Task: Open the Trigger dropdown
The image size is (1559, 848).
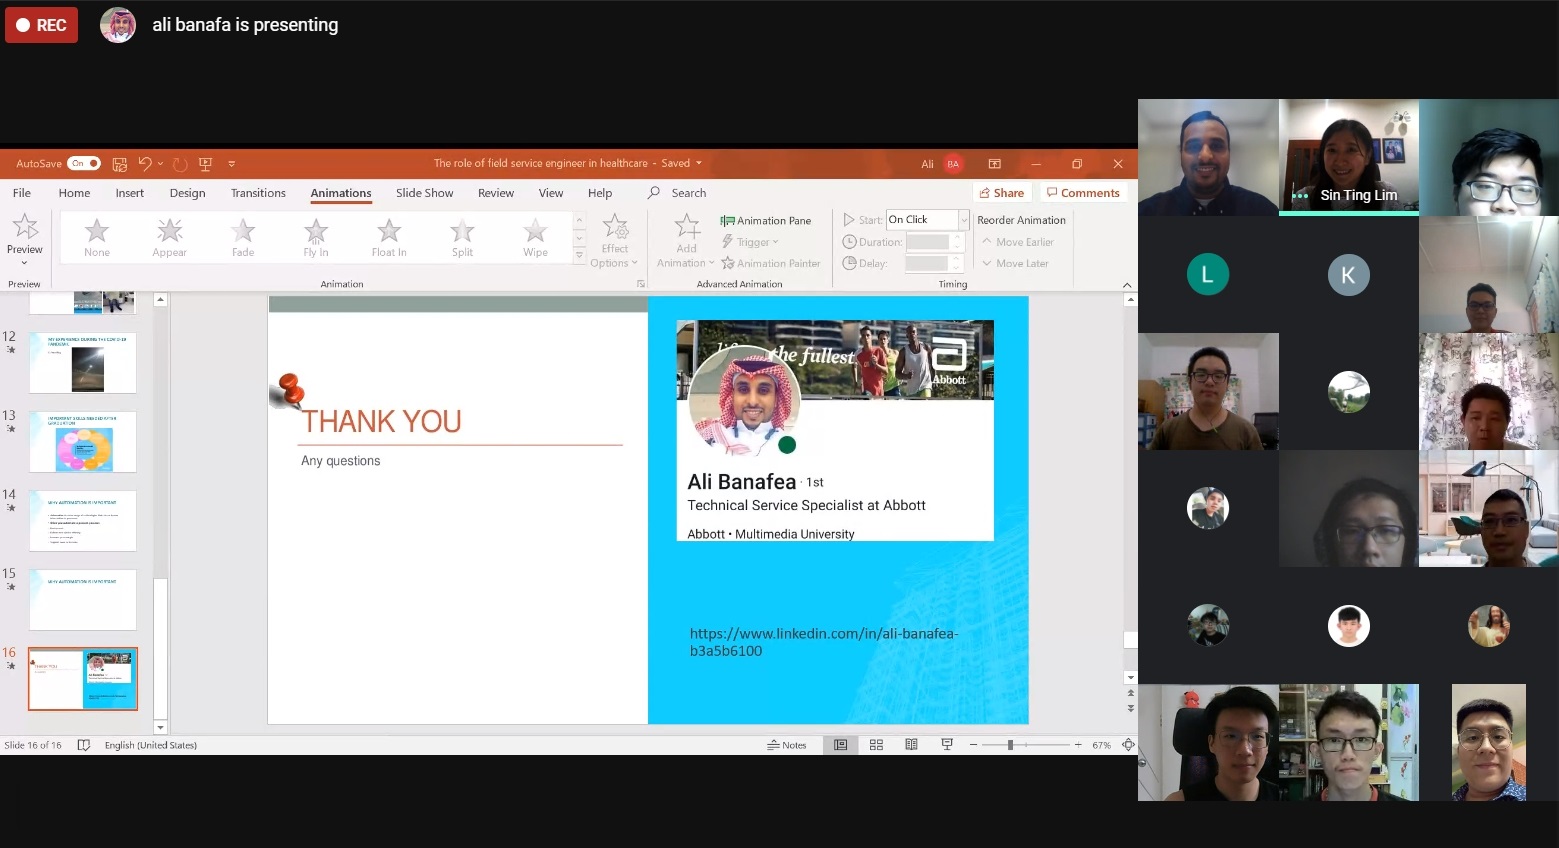Action: (x=750, y=242)
